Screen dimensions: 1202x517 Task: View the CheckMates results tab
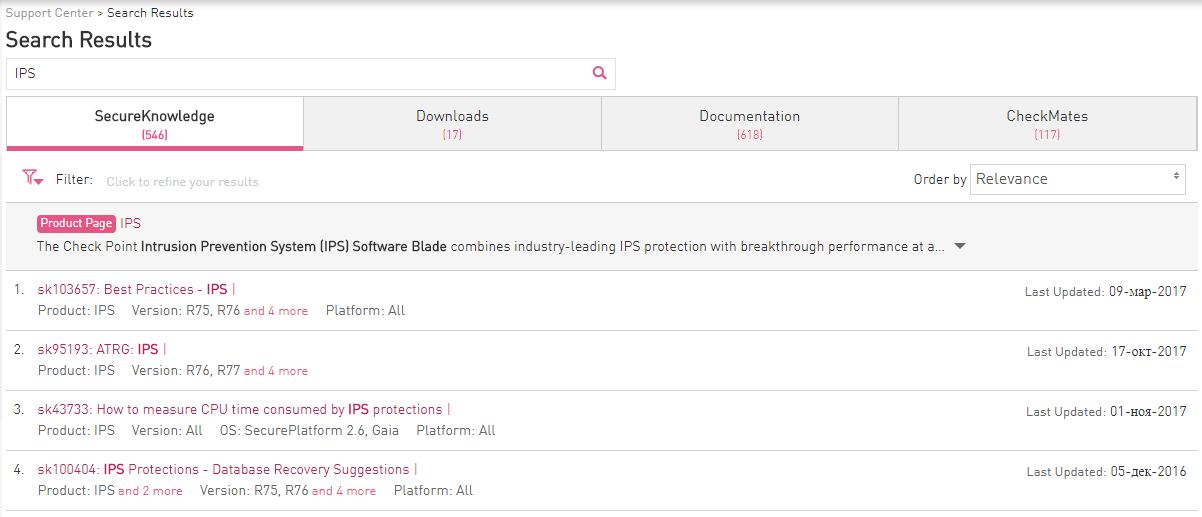click(1047, 123)
